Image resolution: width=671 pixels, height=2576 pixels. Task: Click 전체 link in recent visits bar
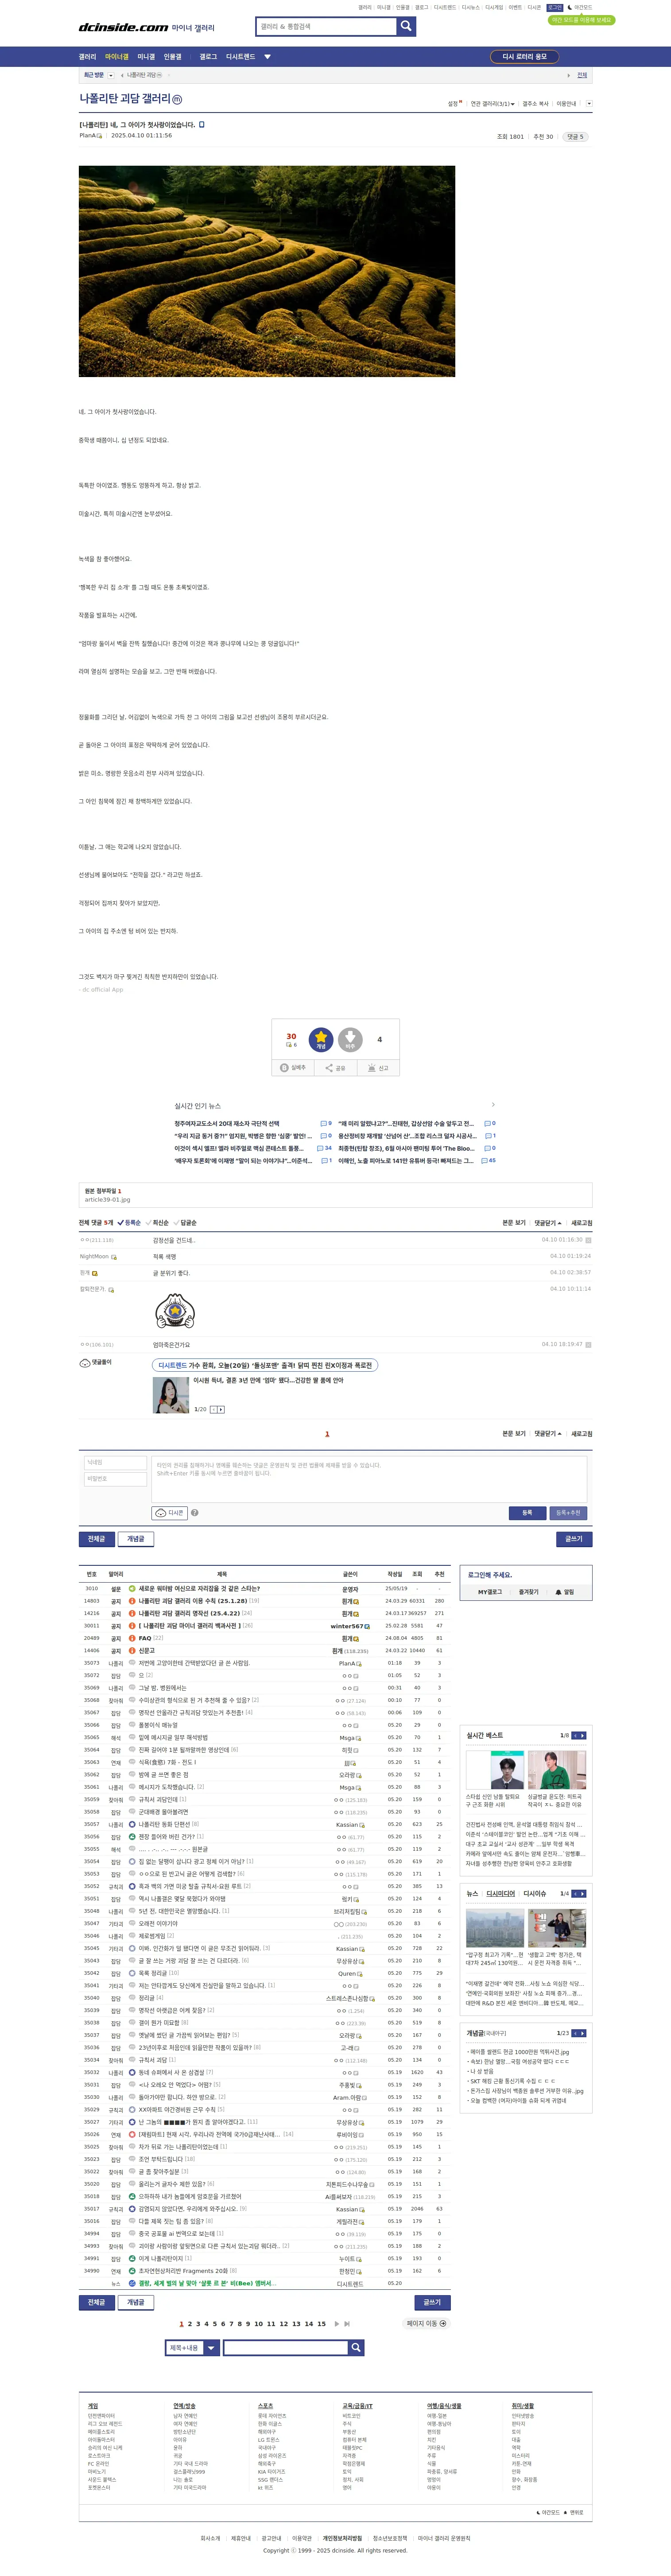click(x=582, y=75)
